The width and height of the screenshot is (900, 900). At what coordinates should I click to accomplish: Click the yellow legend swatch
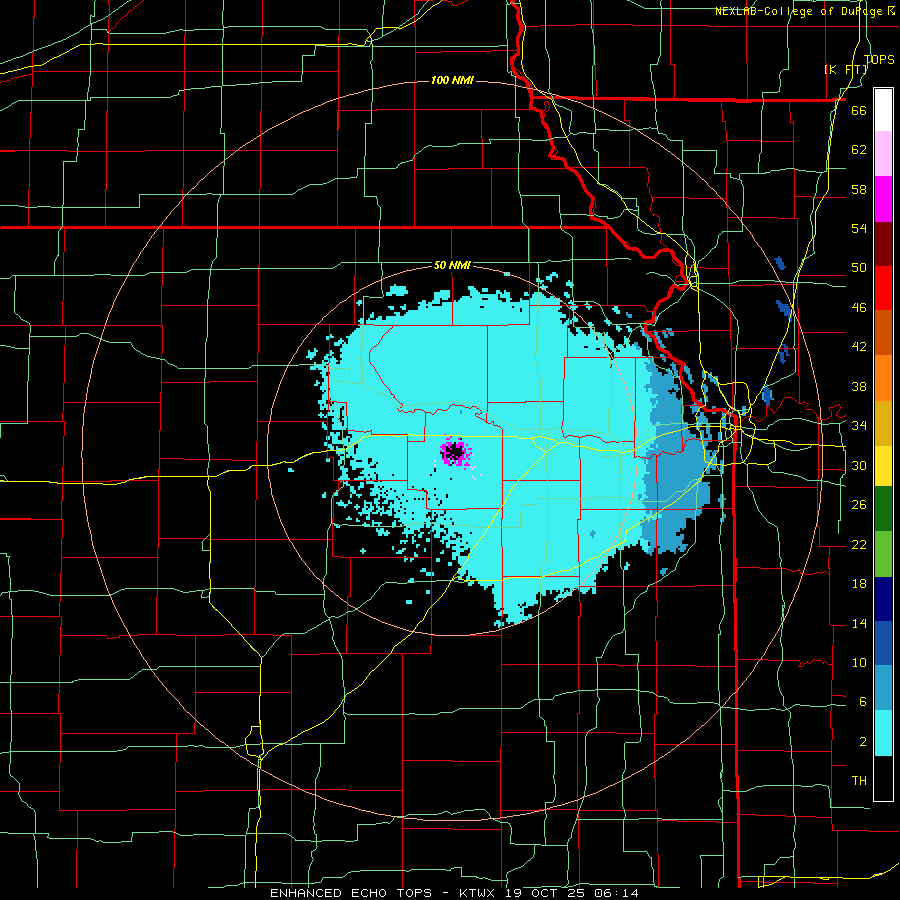pos(883,465)
